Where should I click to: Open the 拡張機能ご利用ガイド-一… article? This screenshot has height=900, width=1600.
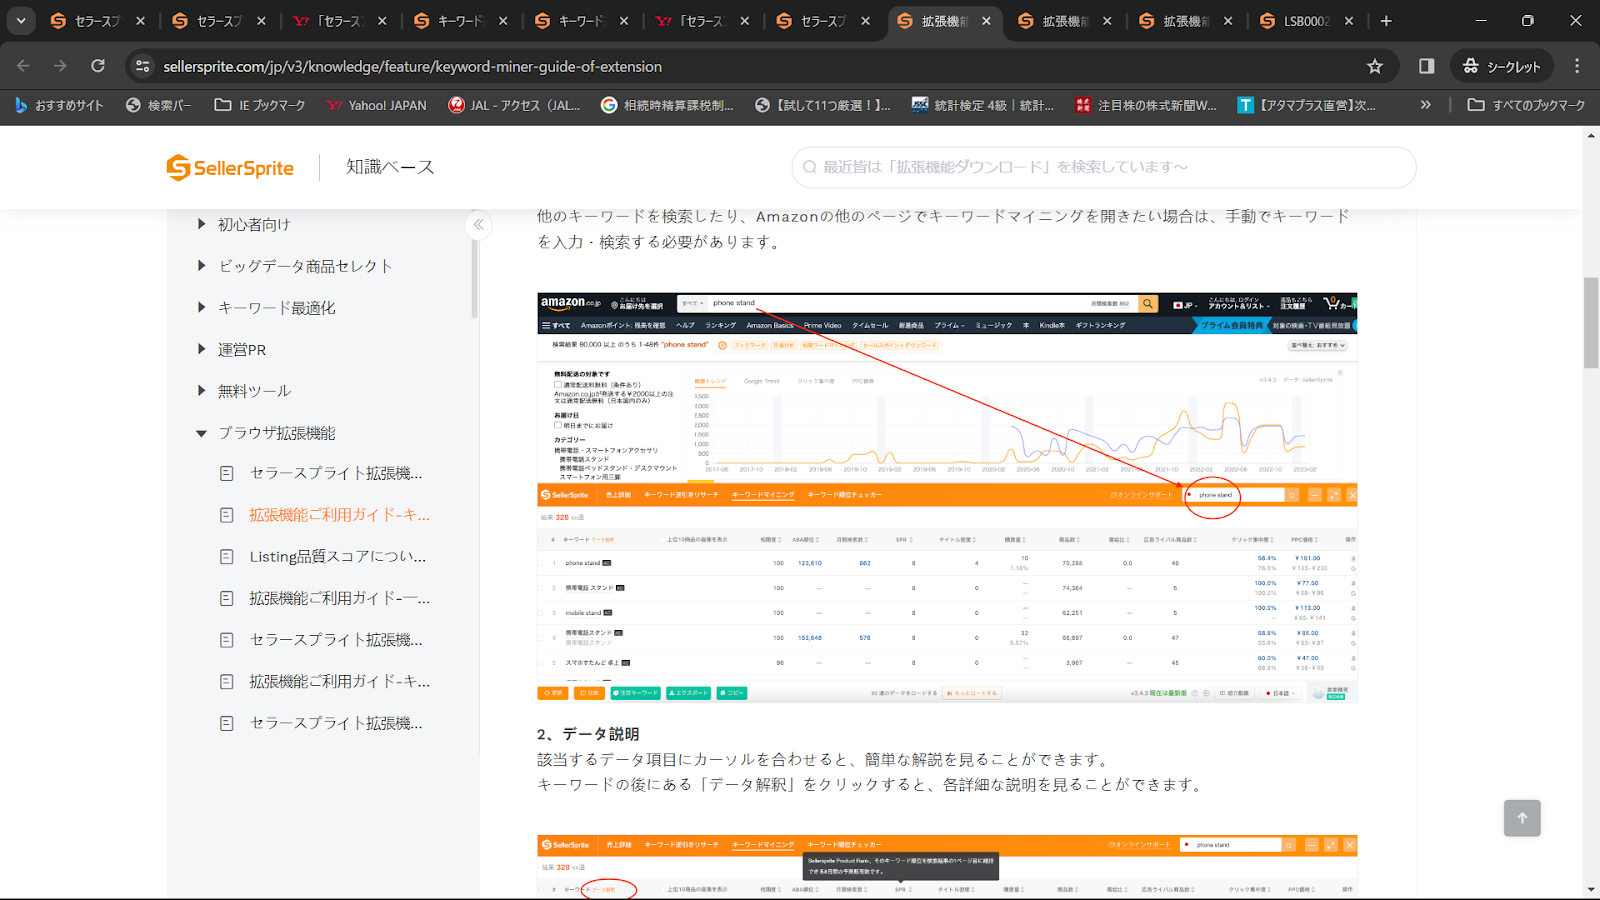point(339,598)
